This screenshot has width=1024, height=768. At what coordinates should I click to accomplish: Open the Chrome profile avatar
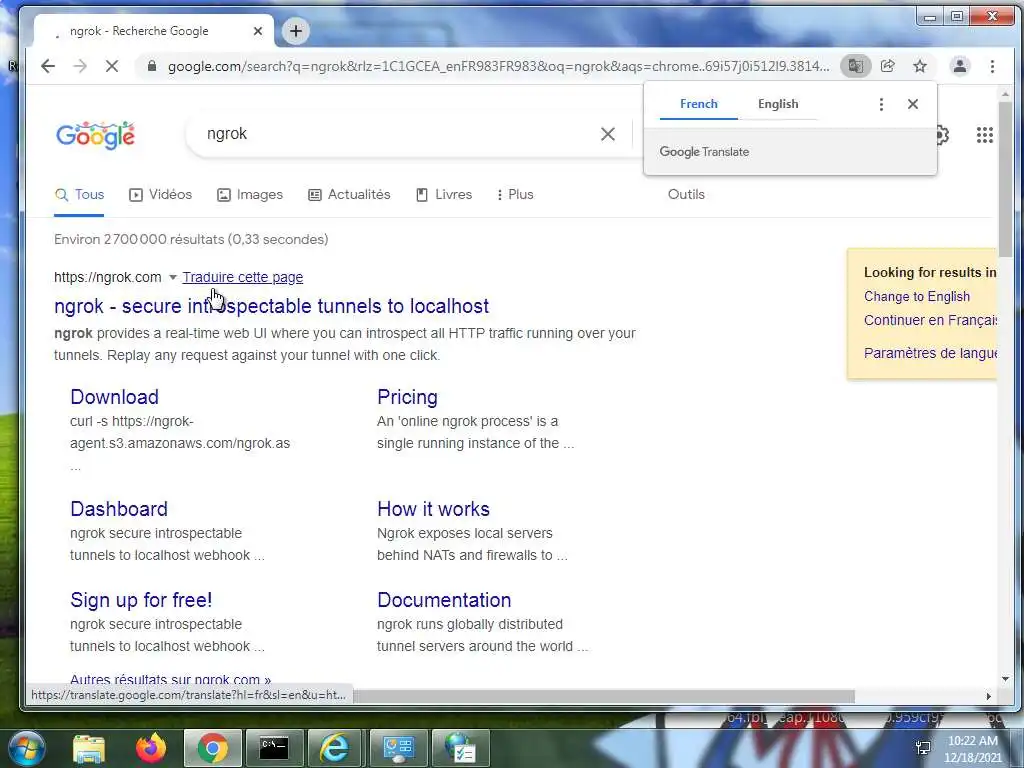click(x=959, y=66)
